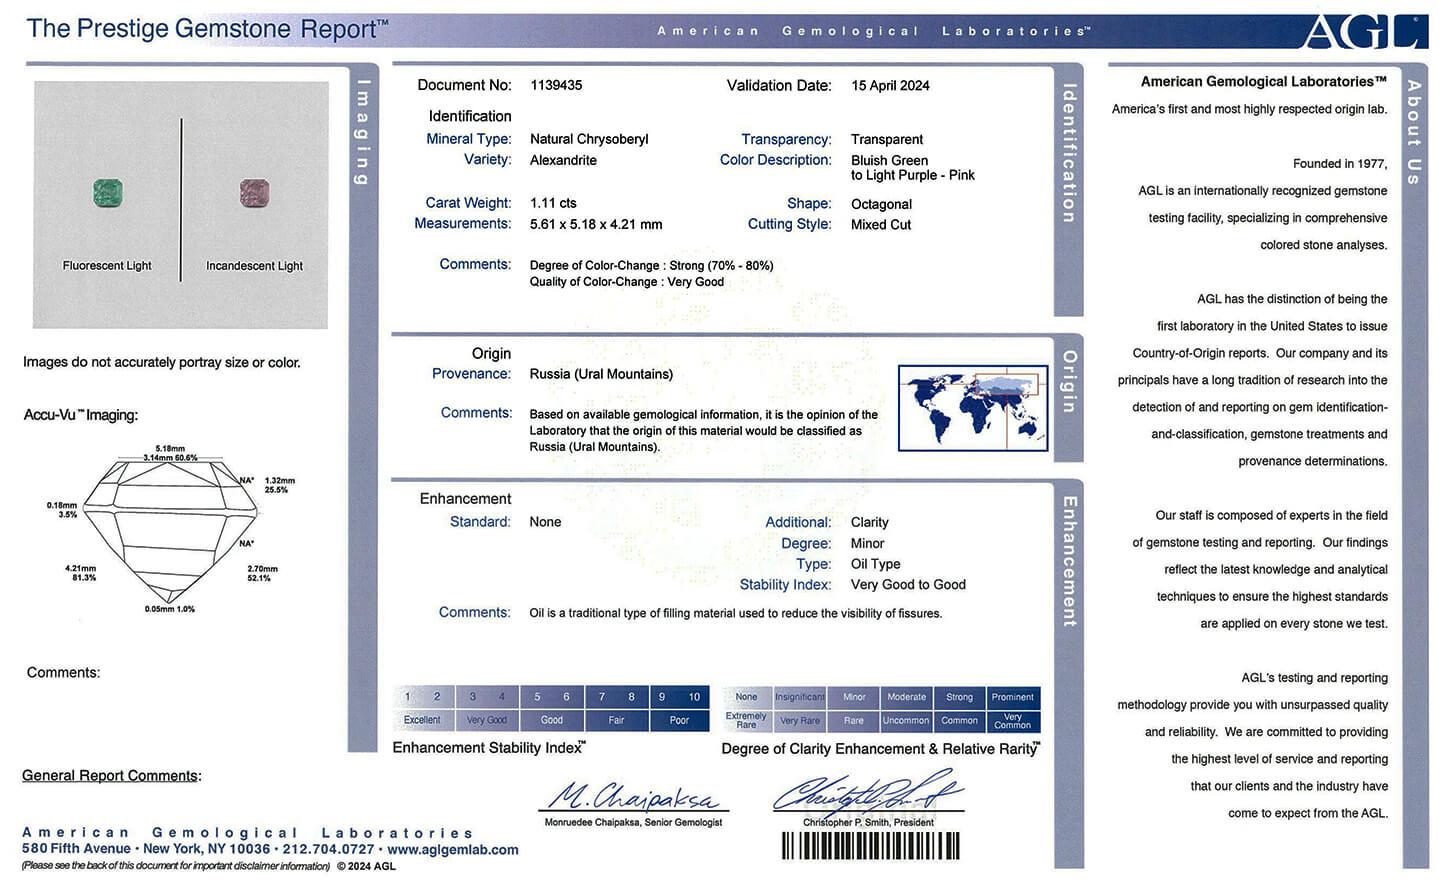Click the oil filling comment in Enhancement section
This screenshot has height=891, width=1447.
tap(736, 613)
